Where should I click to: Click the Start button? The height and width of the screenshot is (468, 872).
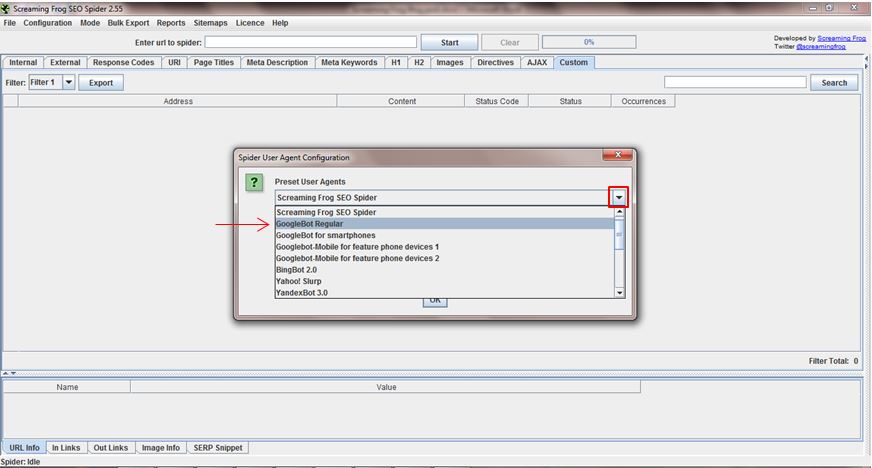pos(449,42)
